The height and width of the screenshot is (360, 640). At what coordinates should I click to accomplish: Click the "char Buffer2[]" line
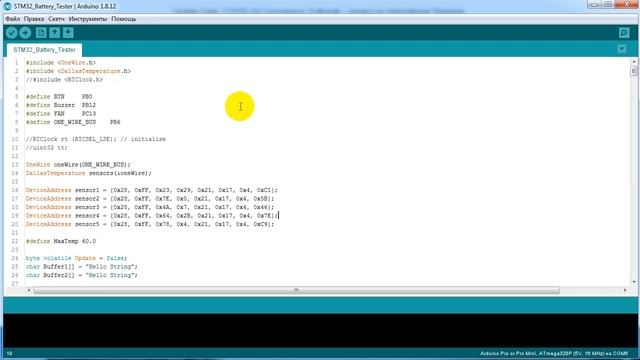point(82,275)
